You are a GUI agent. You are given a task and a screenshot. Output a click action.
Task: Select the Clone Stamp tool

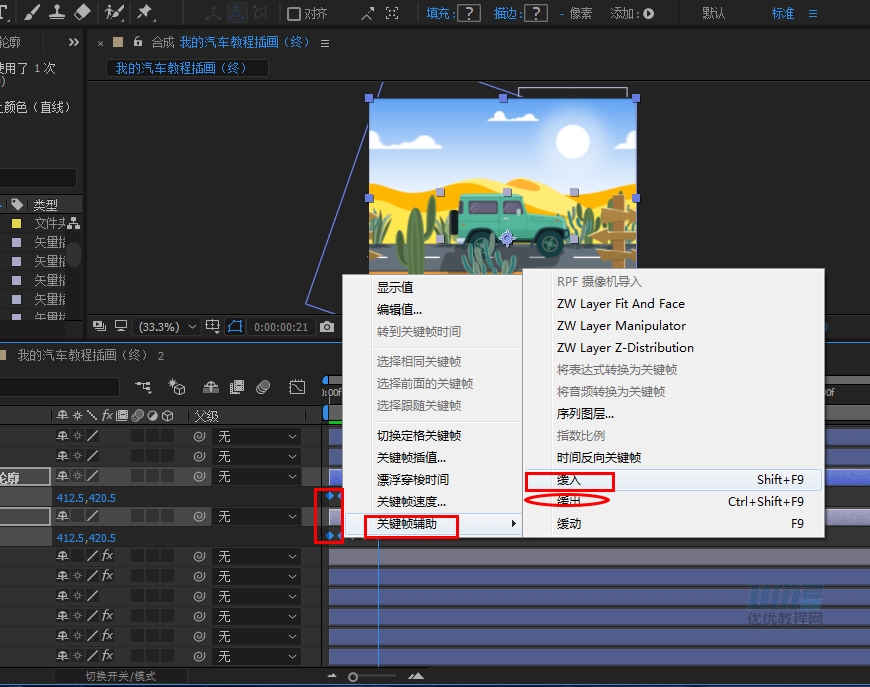point(55,13)
